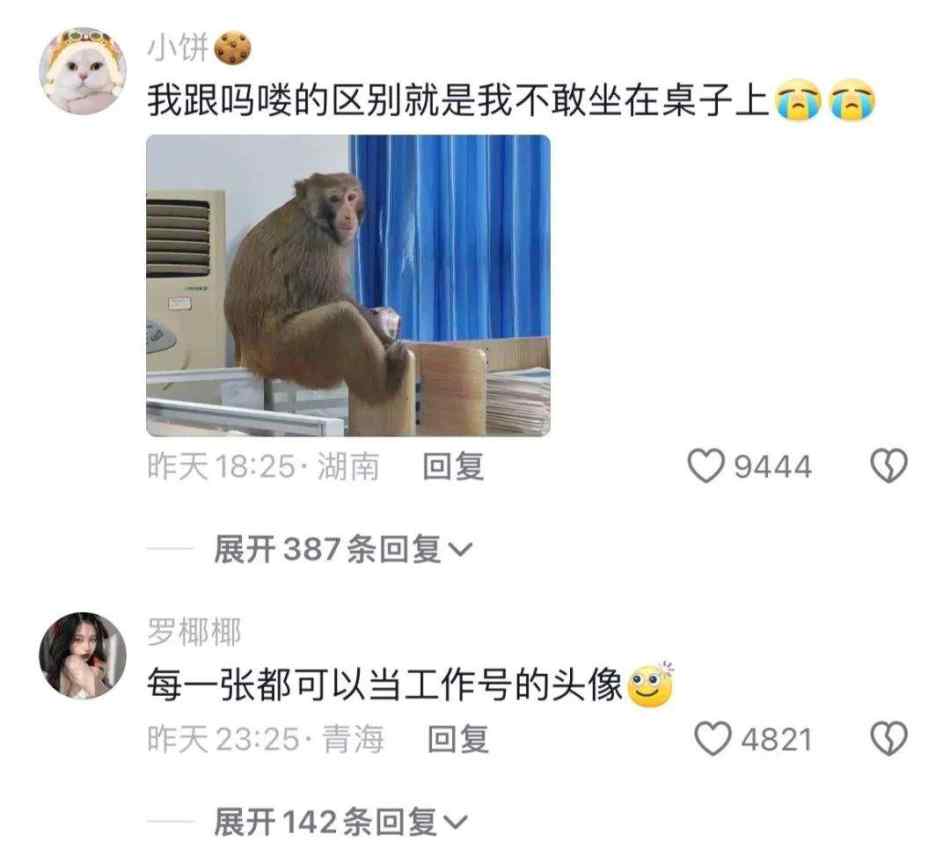950x864 pixels.
Task: Click chevron next to 展开387条回复
Action: pos(460,550)
